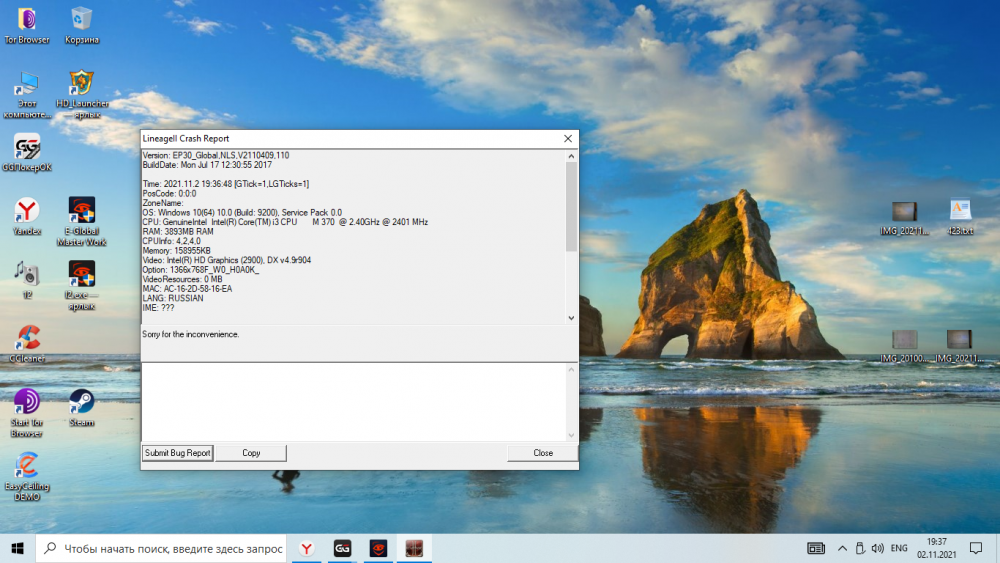Image resolution: width=1000 pixels, height=563 pixels.
Task: Select the HD_Launcher shortcut icon
Action: pos(82,84)
